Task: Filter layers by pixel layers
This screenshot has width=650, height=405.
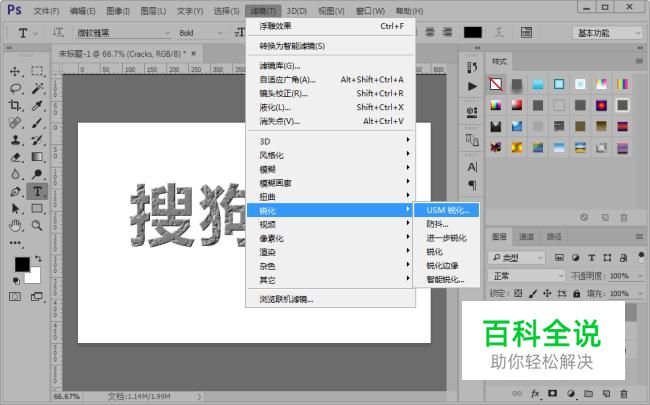Action: click(x=559, y=258)
